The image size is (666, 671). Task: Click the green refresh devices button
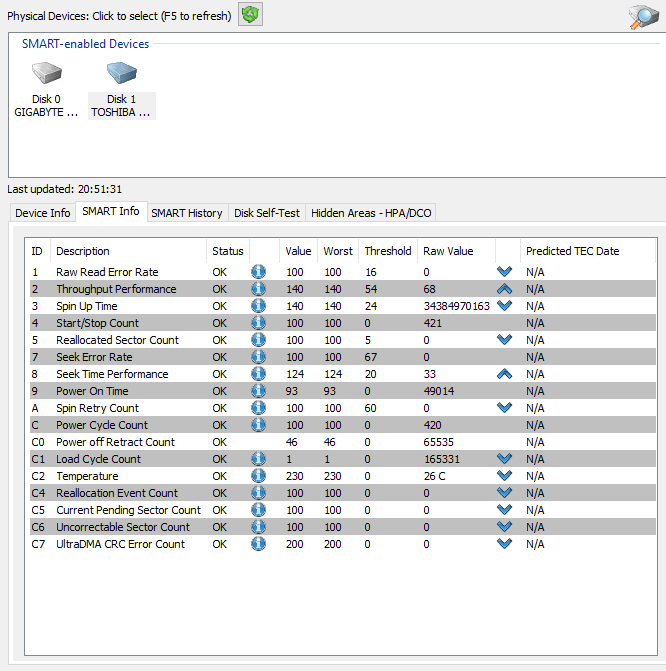tap(250, 14)
